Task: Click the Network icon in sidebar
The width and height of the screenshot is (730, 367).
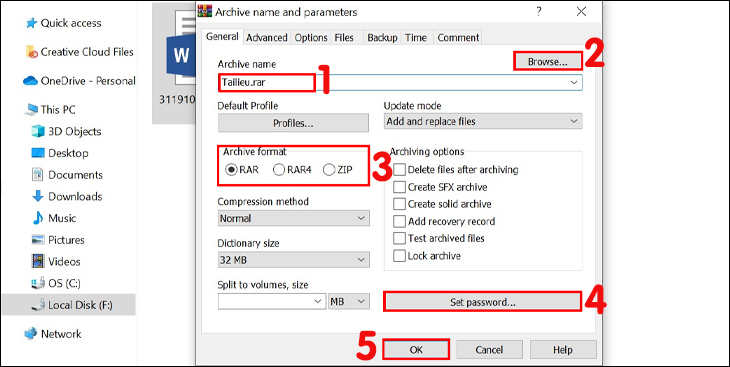Action: (31, 334)
